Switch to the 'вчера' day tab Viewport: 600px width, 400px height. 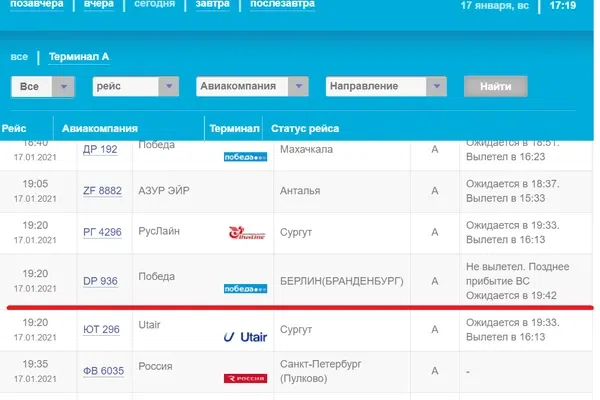coord(99,4)
